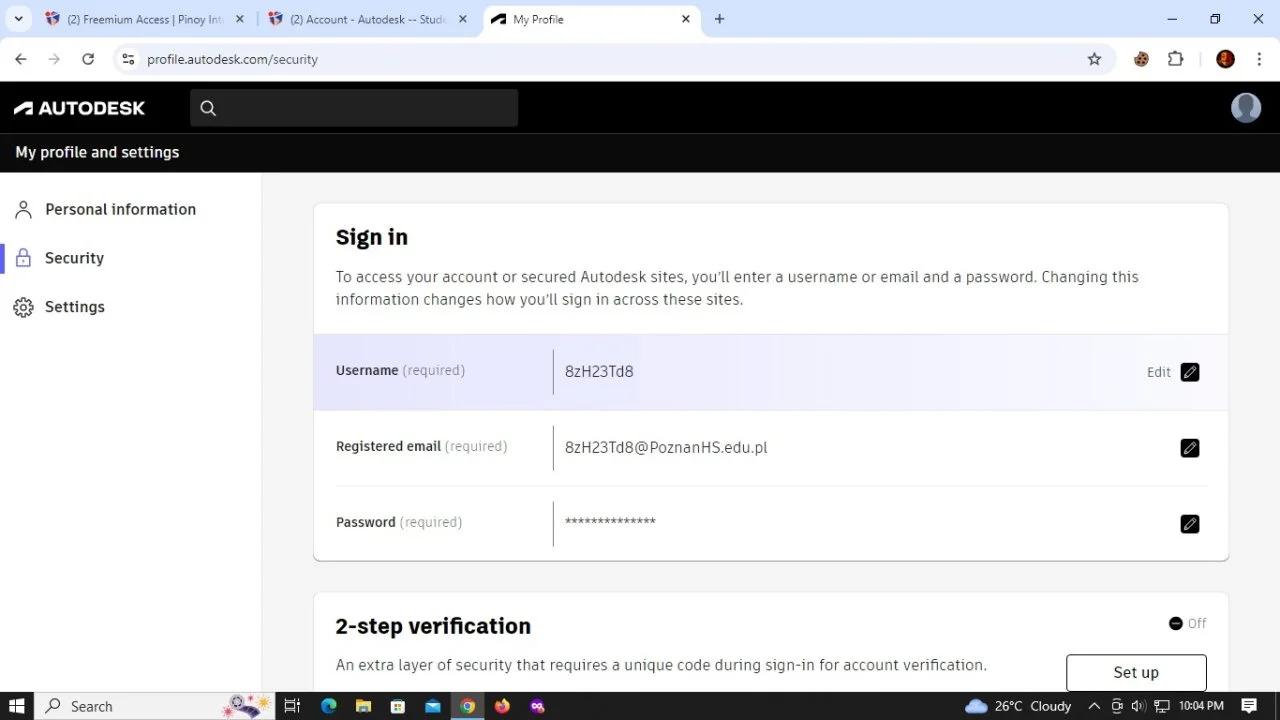Go back in browser
Screen dimensions: 1280x720
(21, 59)
